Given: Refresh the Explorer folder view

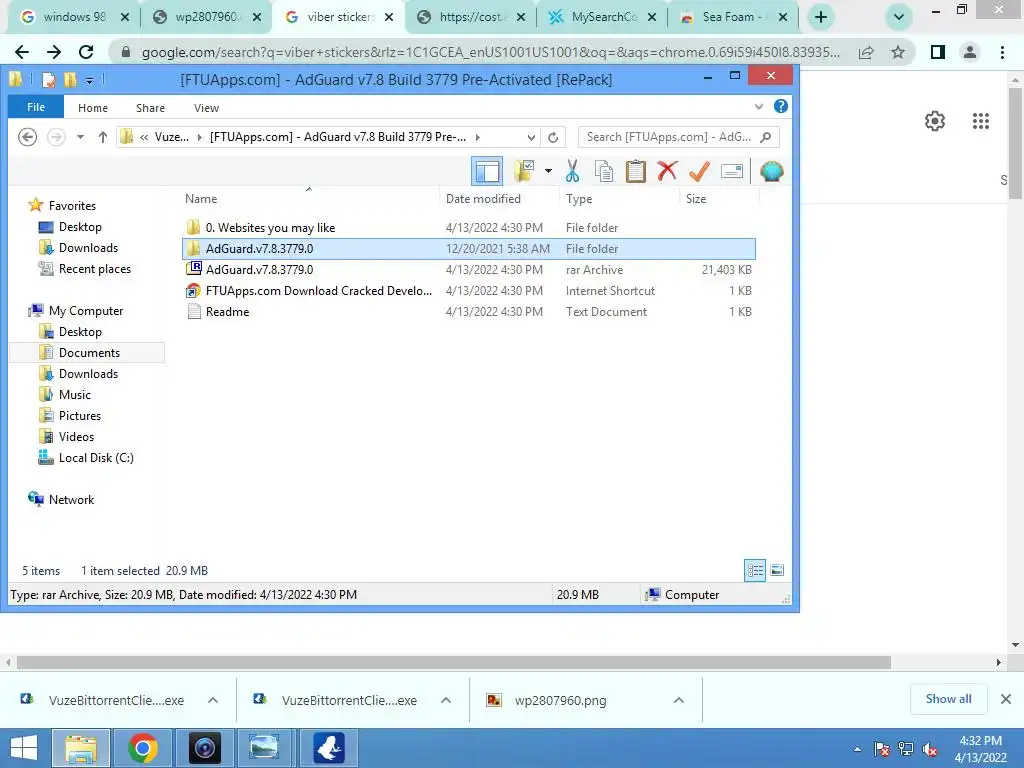Looking at the screenshot, I should pos(553,137).
